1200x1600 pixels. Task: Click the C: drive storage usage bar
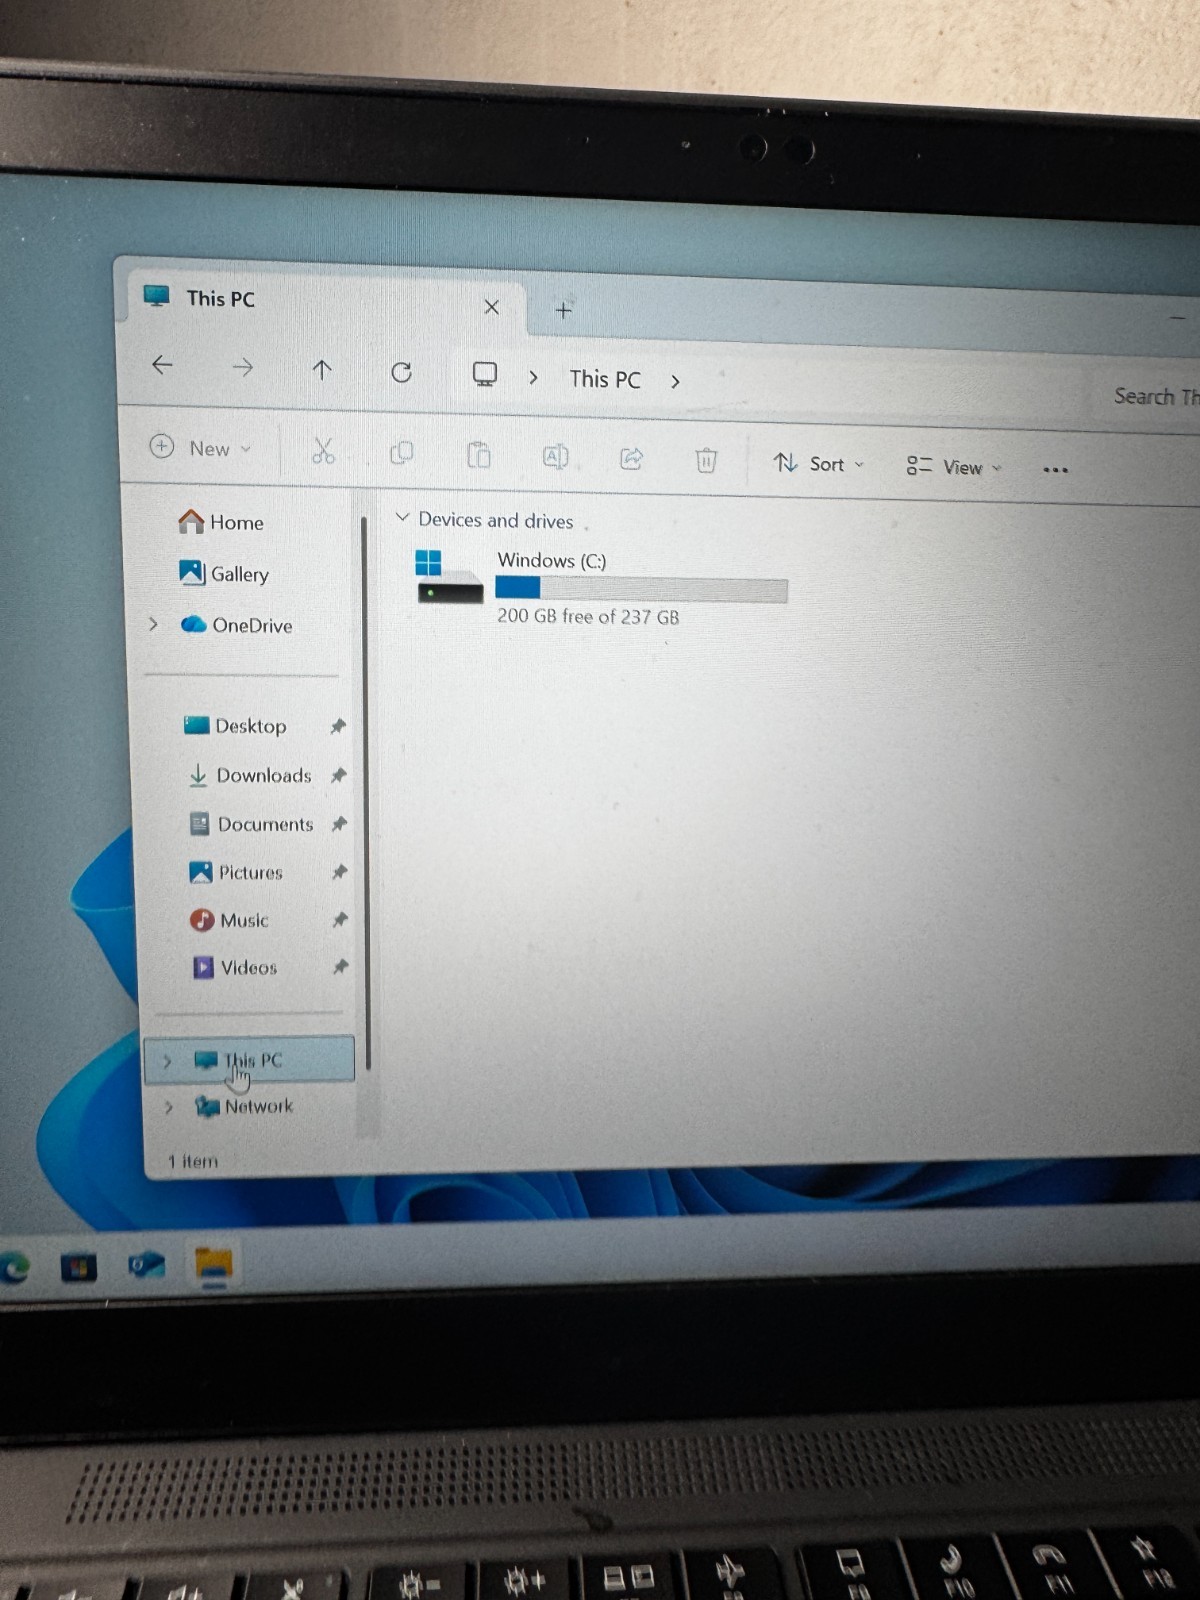click(x=641, y=590)
